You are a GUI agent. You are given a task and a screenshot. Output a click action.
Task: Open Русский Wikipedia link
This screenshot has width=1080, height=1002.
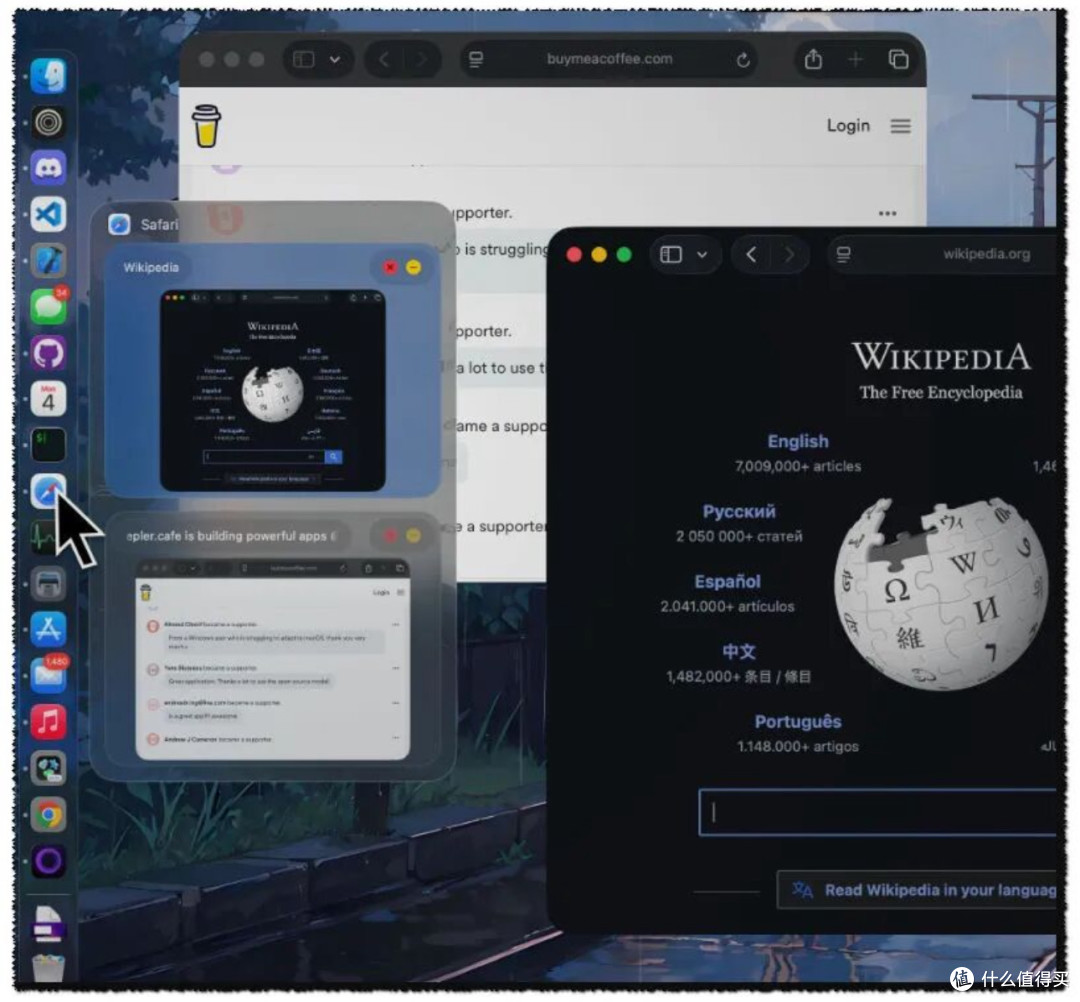739,512
